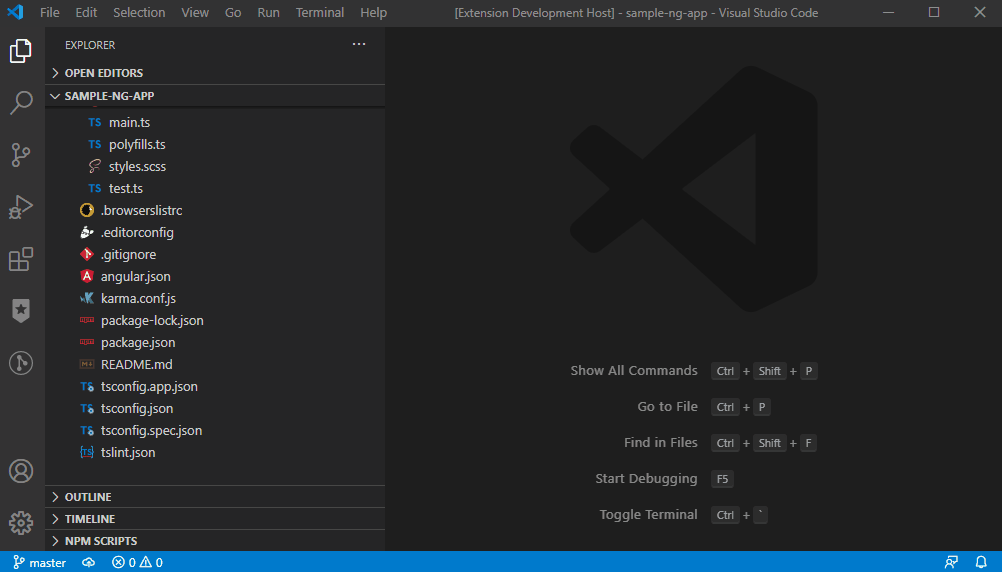Expand the NPM Scripts section

click(x=215, y=541)
